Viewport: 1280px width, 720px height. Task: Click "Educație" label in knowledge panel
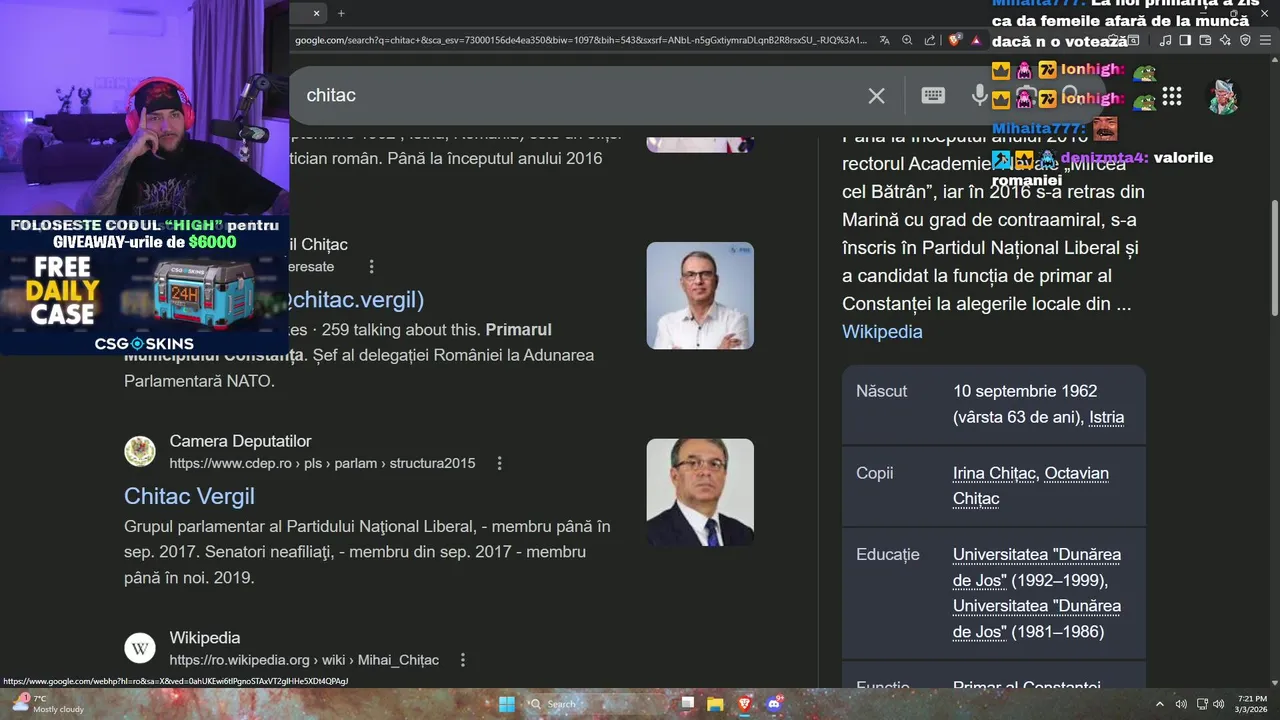click(888, 554)
